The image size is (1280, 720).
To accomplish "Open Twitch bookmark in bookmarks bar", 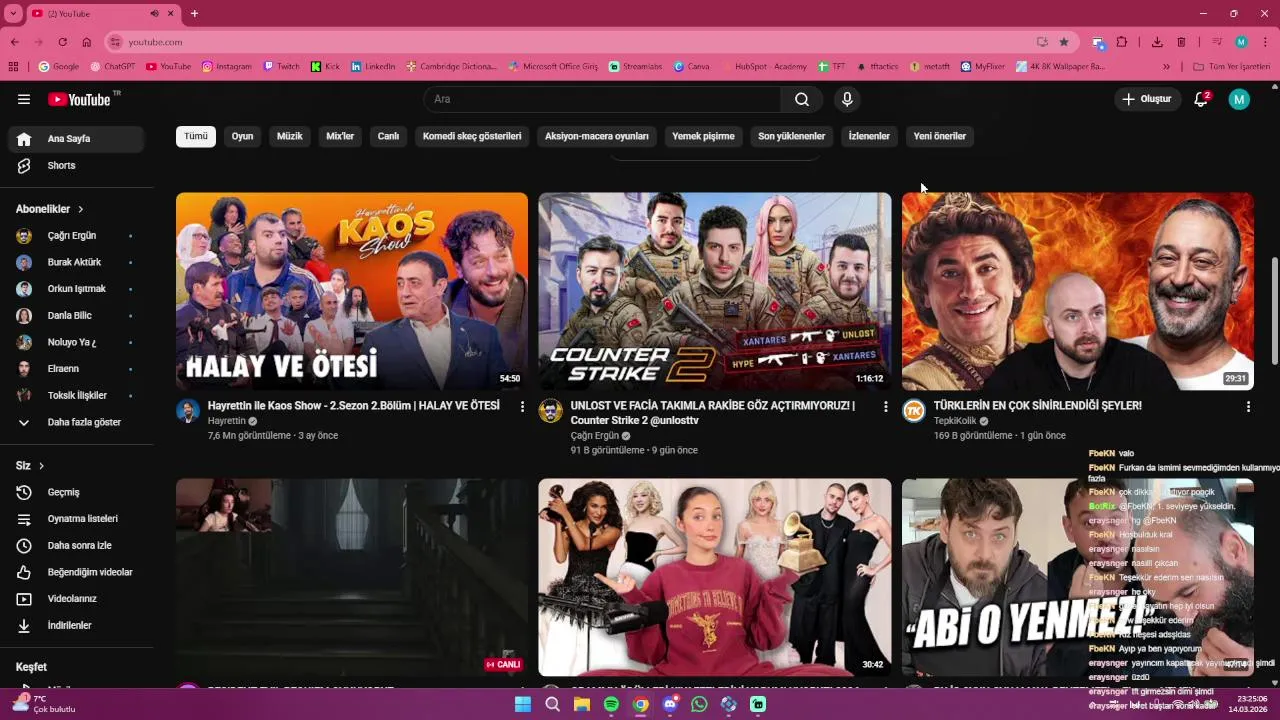I will 281,66.
